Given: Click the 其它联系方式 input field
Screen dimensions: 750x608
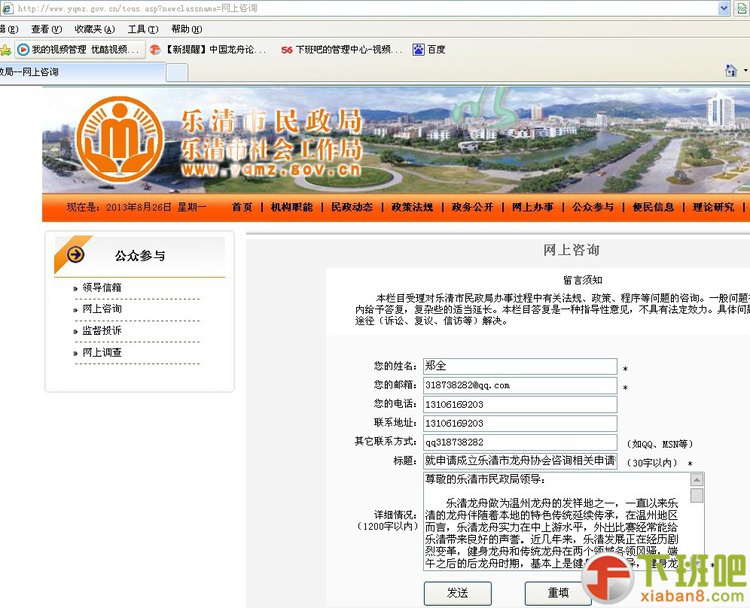Looking at the screenshot, I should 520,442.
